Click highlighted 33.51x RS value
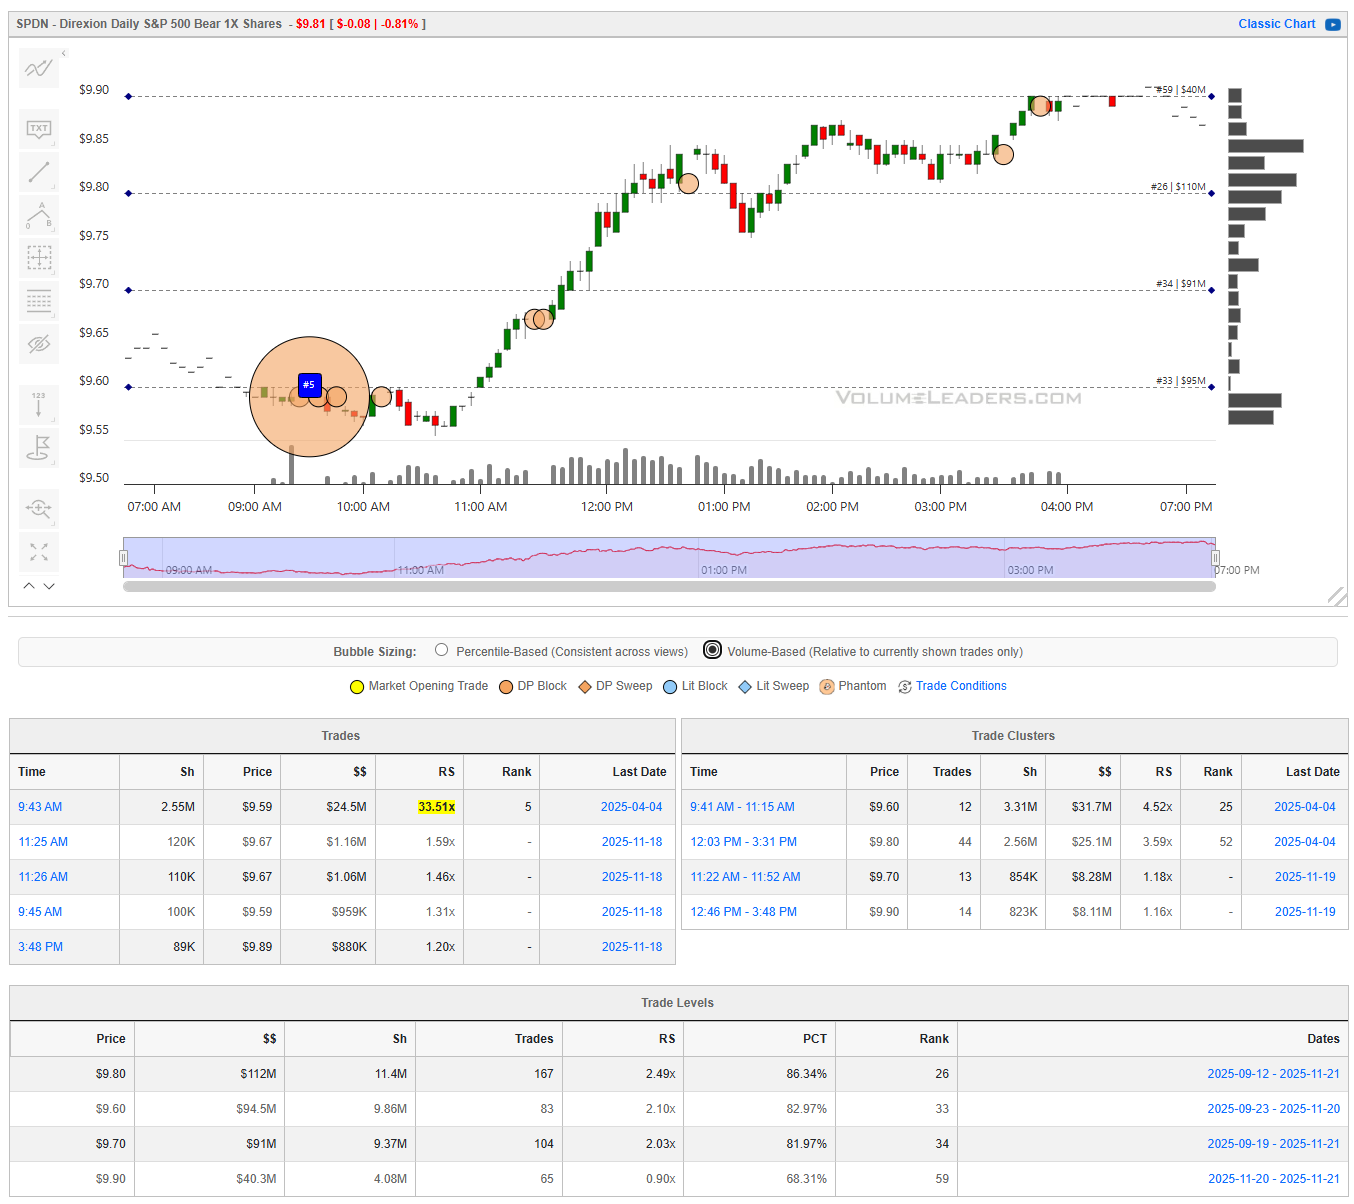The height and width of the screenshot is (1204, 1354). pyautogui.click(x=436, y=807)
